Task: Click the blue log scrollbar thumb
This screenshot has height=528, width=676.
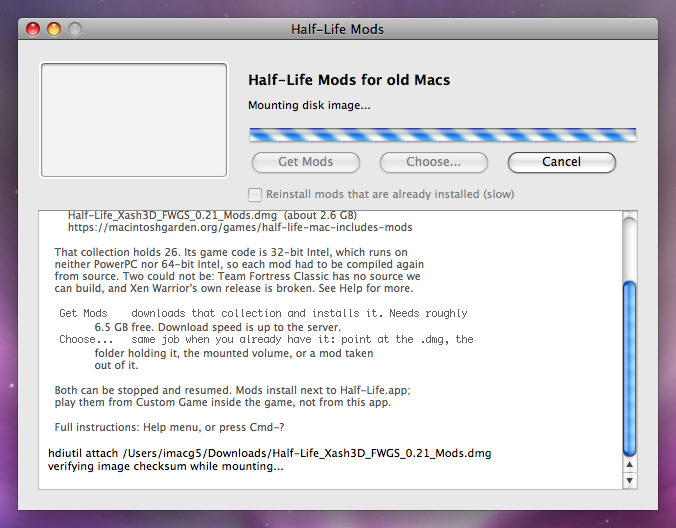Action: [x=629, y=369]
